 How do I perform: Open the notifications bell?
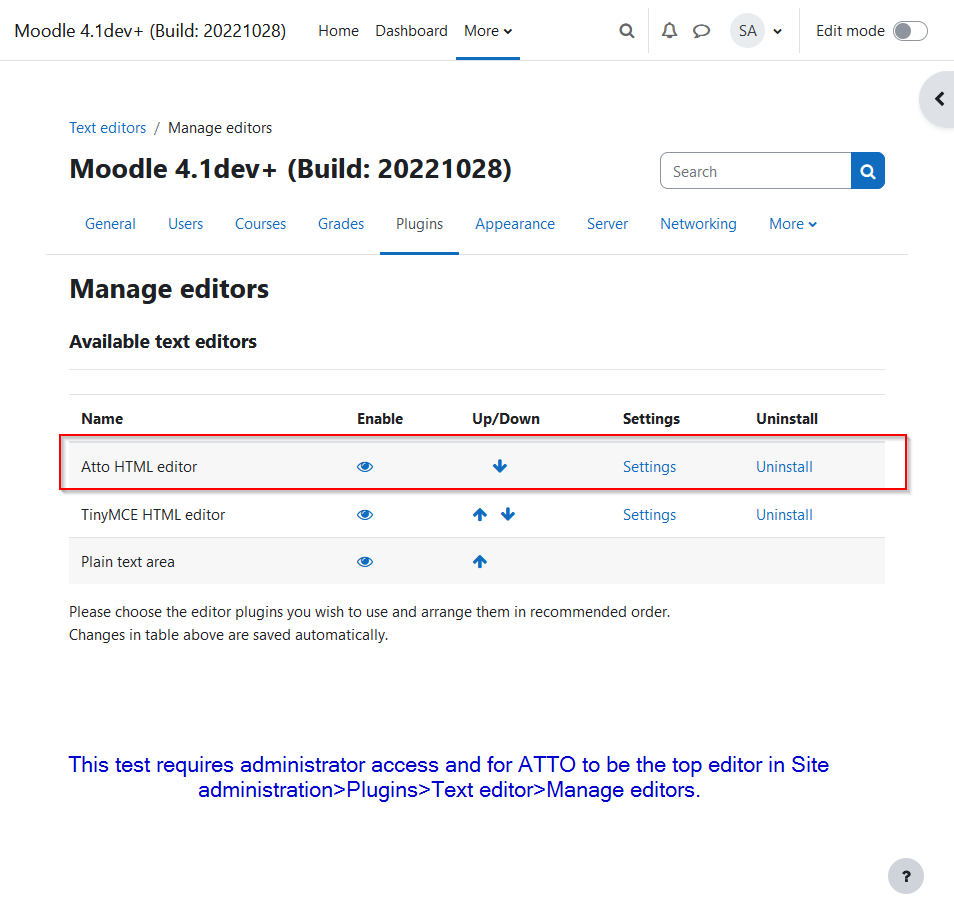tap(669, 31)
